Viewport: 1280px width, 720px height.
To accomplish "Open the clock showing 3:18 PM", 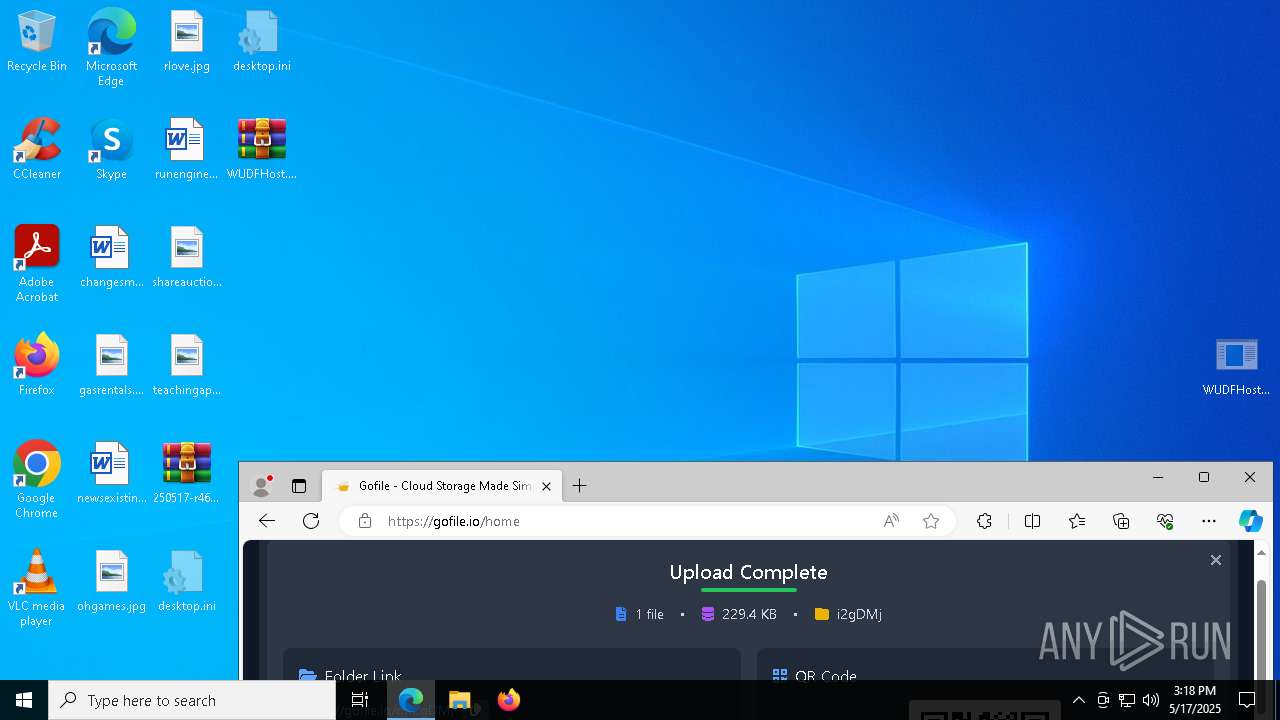I will tap(1196, 700).
